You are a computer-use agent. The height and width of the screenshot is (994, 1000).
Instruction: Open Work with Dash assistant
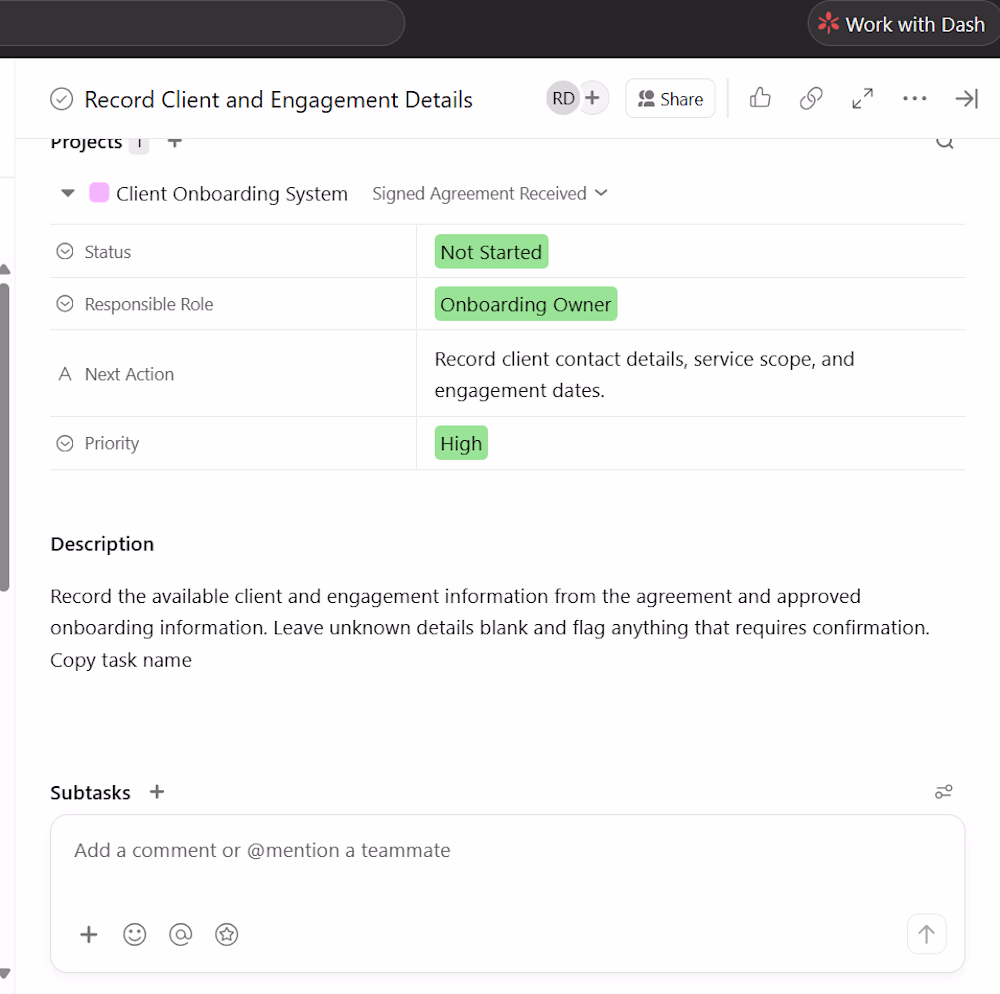click(902, 24)
